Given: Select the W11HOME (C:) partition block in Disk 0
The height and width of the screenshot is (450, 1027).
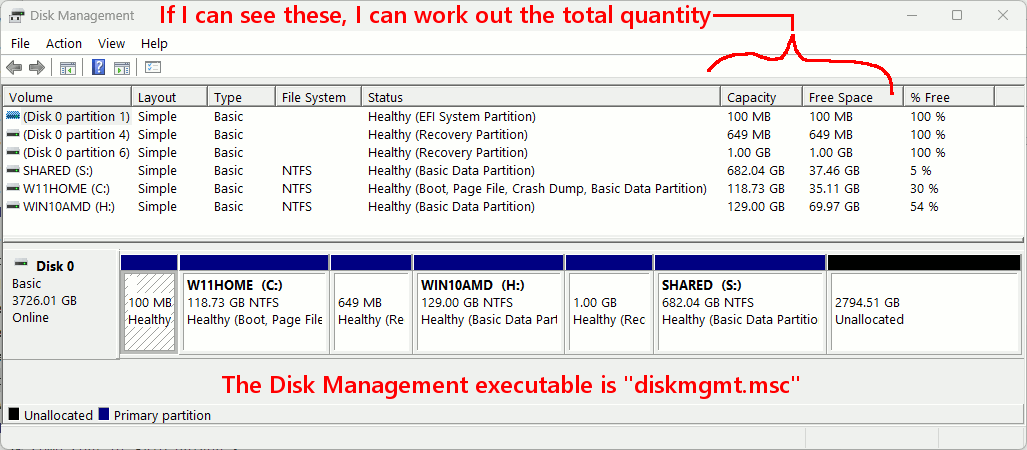Looking at the screenshot, I should click(254, 312).
